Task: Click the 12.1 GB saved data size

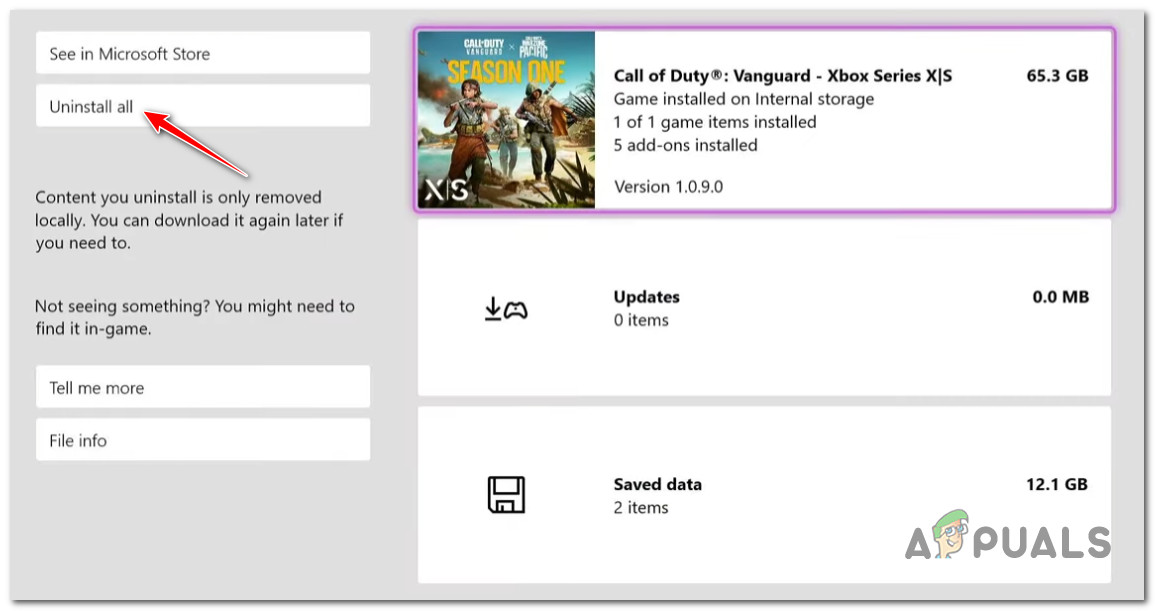Action: [1056, 484]
